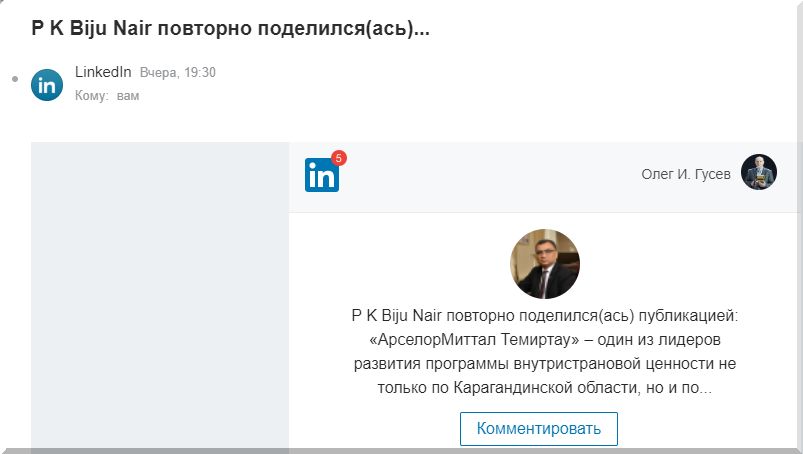Viewport: 803px width, 454px height.
Task: Click the gray bar at the bottom edge
Action: (x=402, y=451)
